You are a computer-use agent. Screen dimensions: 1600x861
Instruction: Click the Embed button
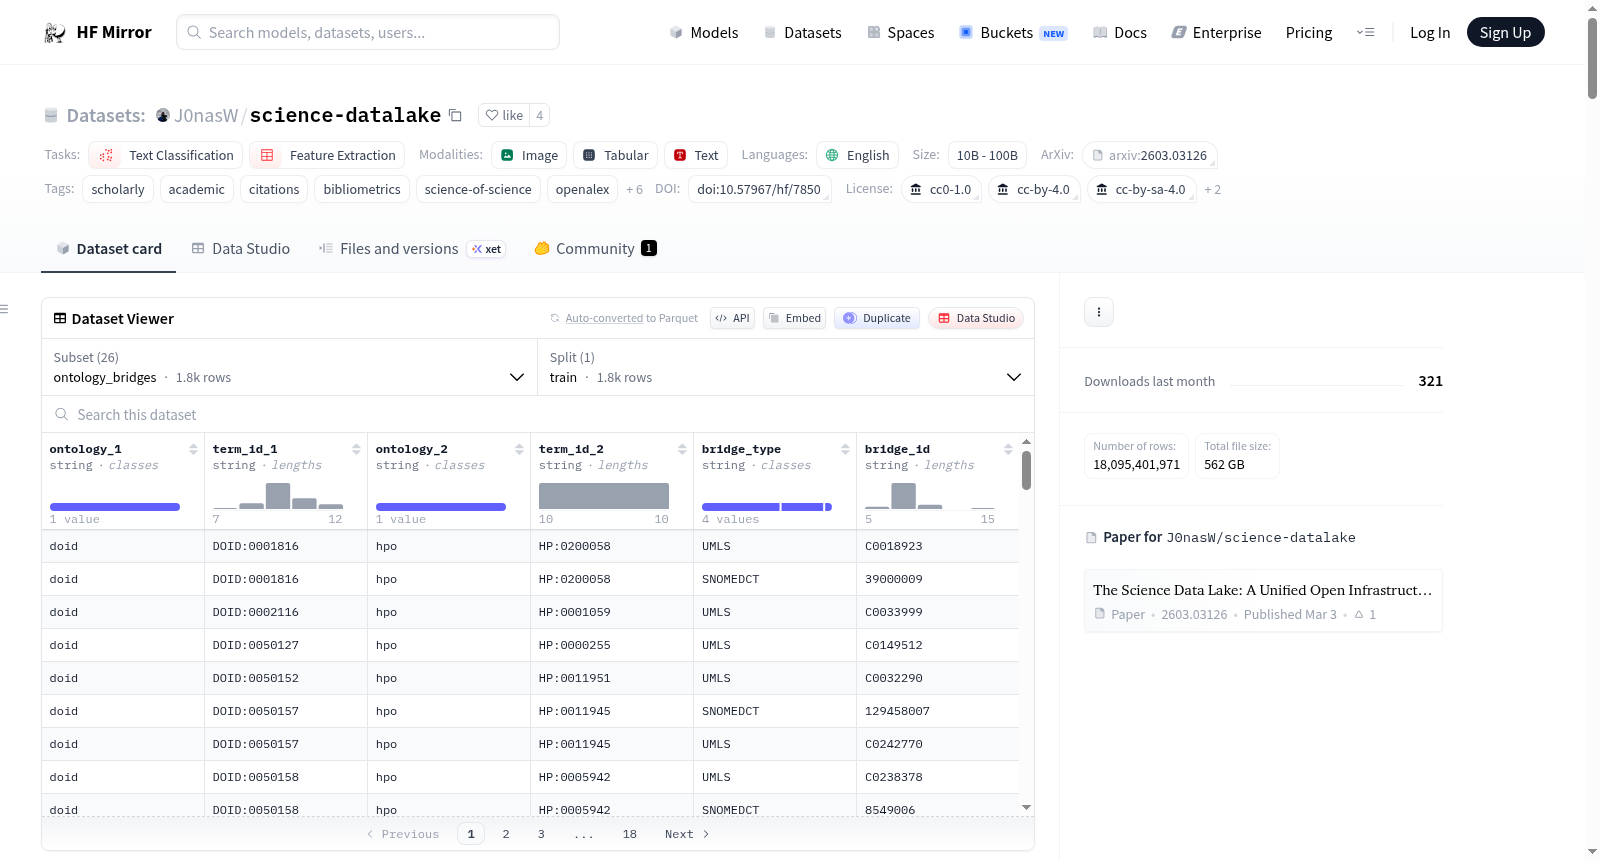pos(795,318)
